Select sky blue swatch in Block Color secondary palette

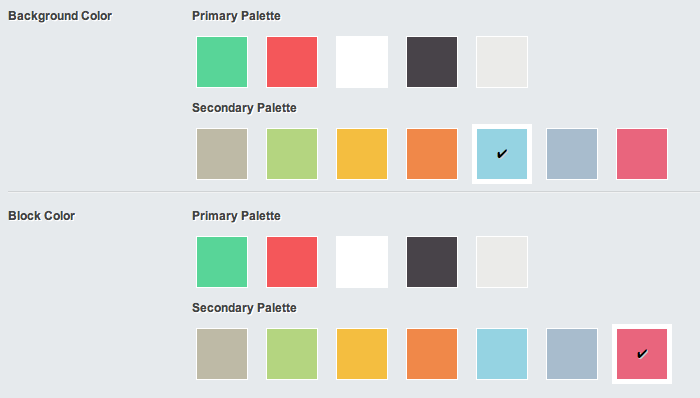coord(502,354)
